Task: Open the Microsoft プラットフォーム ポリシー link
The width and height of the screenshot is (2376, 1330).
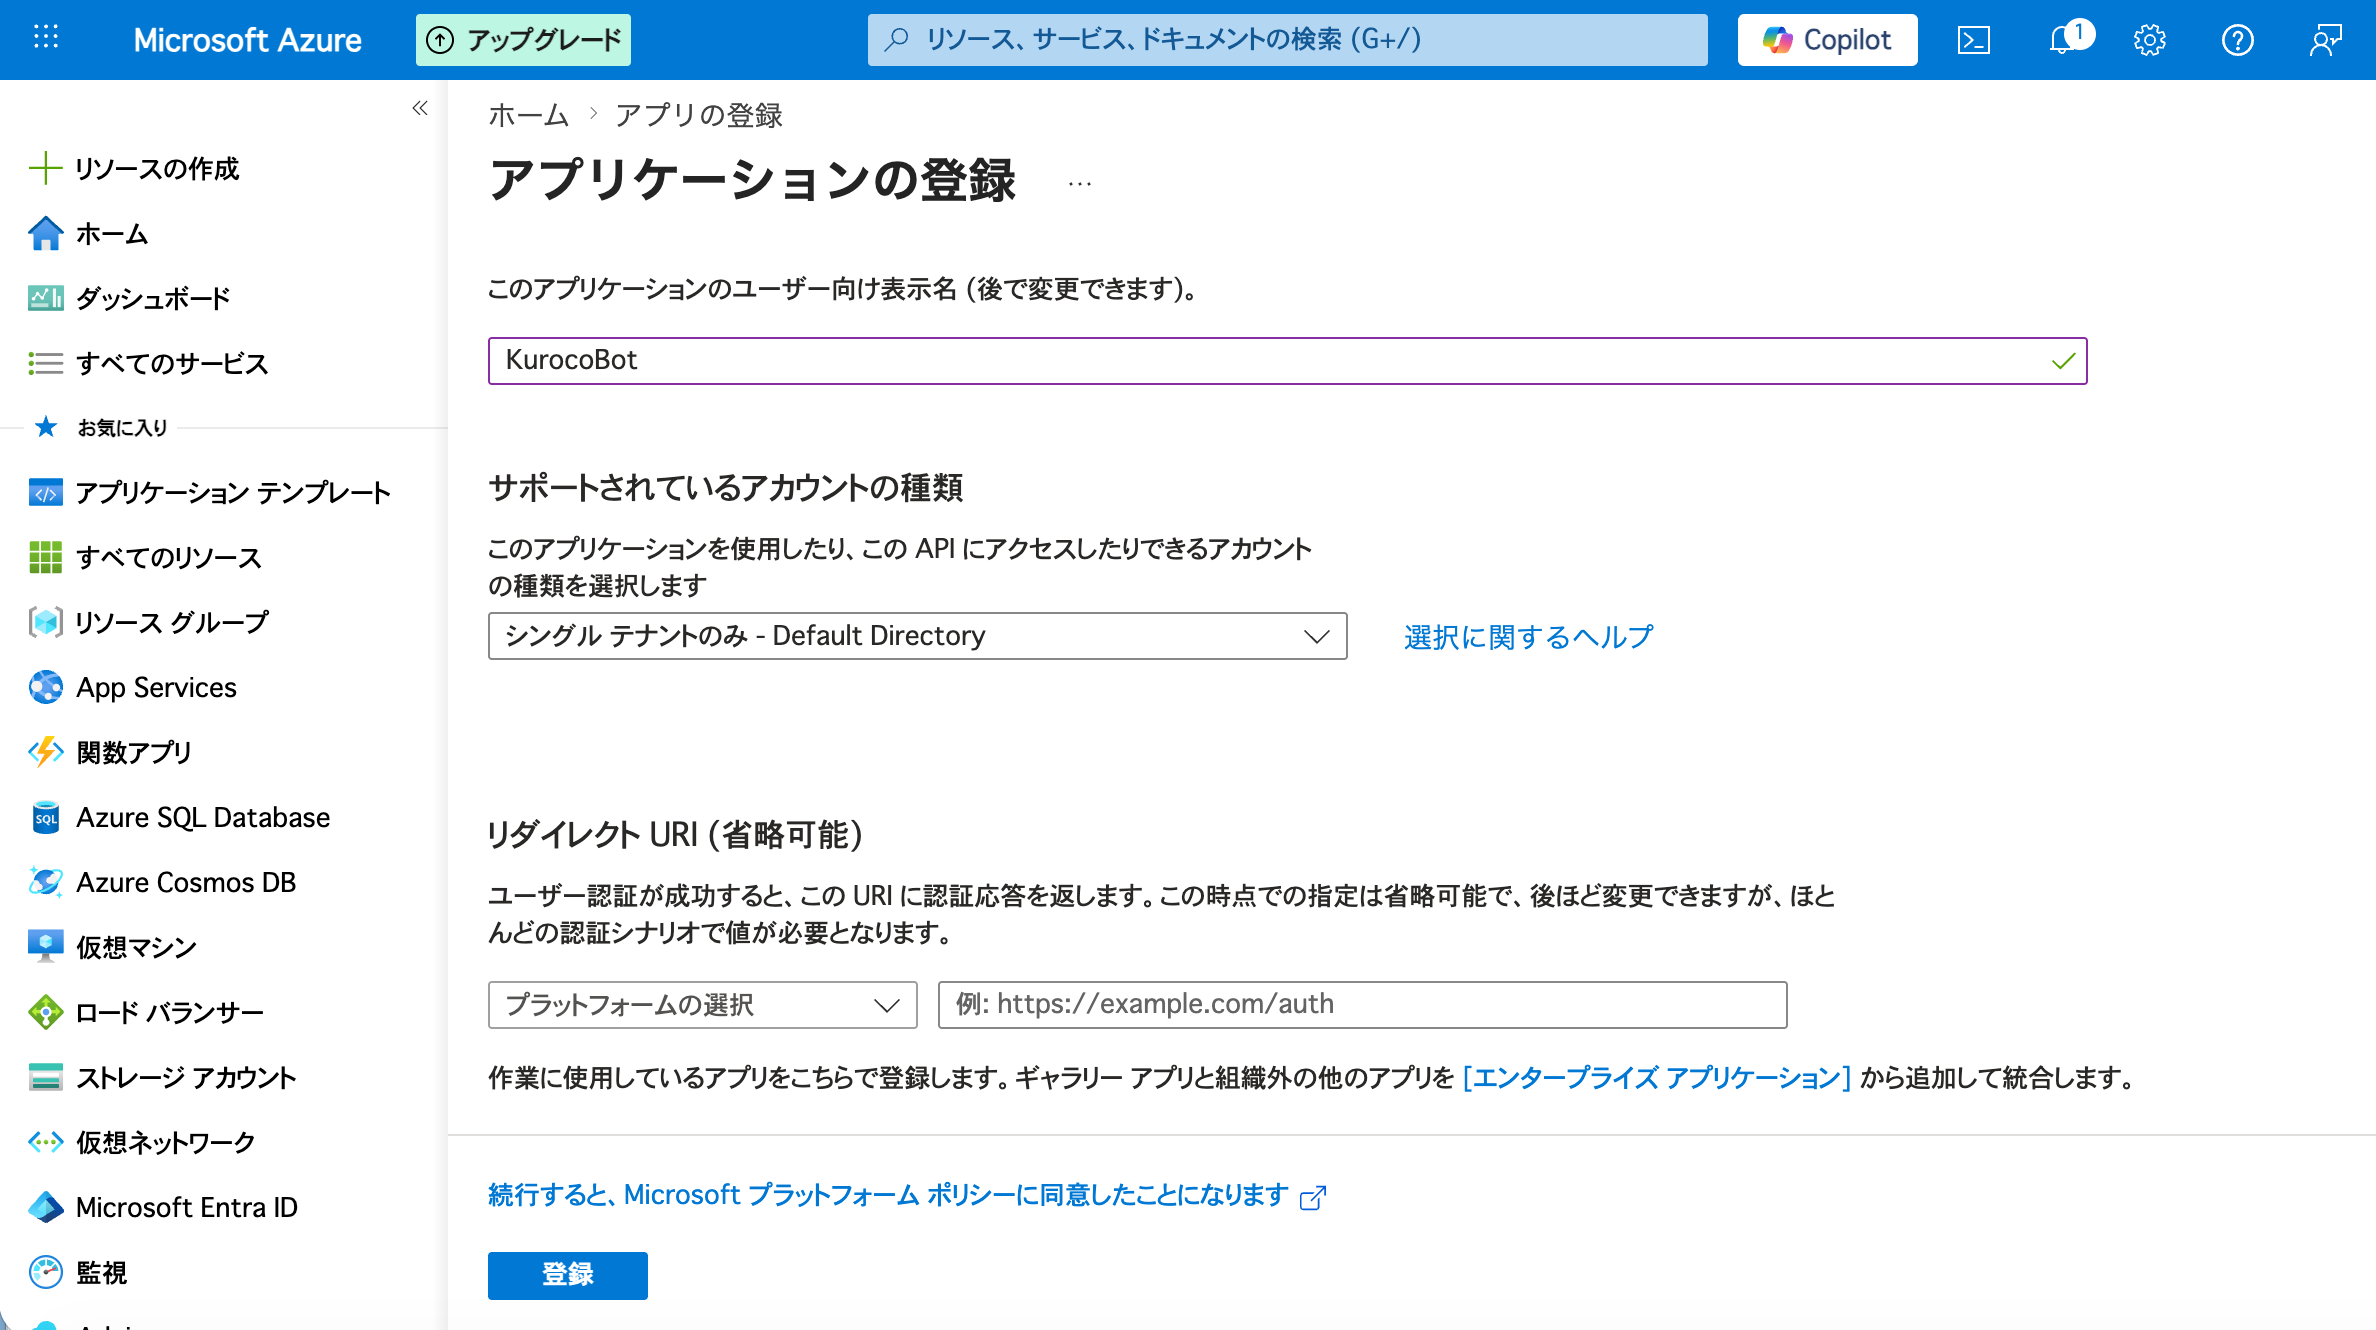Action: click(x=906, y=1195)
